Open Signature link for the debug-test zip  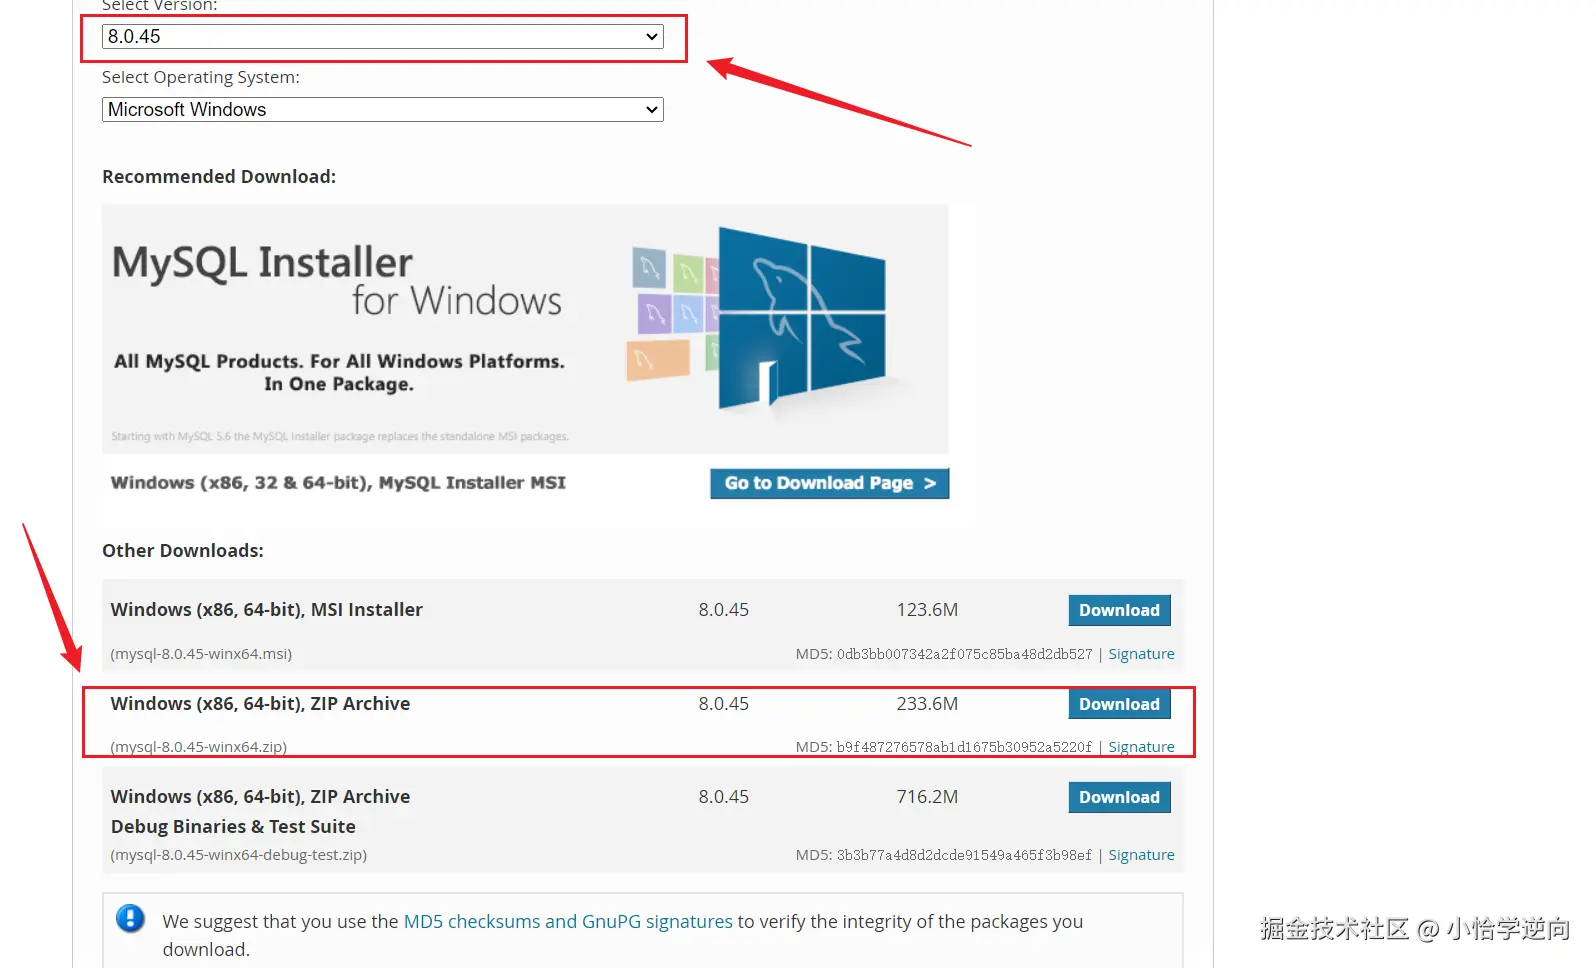(x=1141, y=855)
